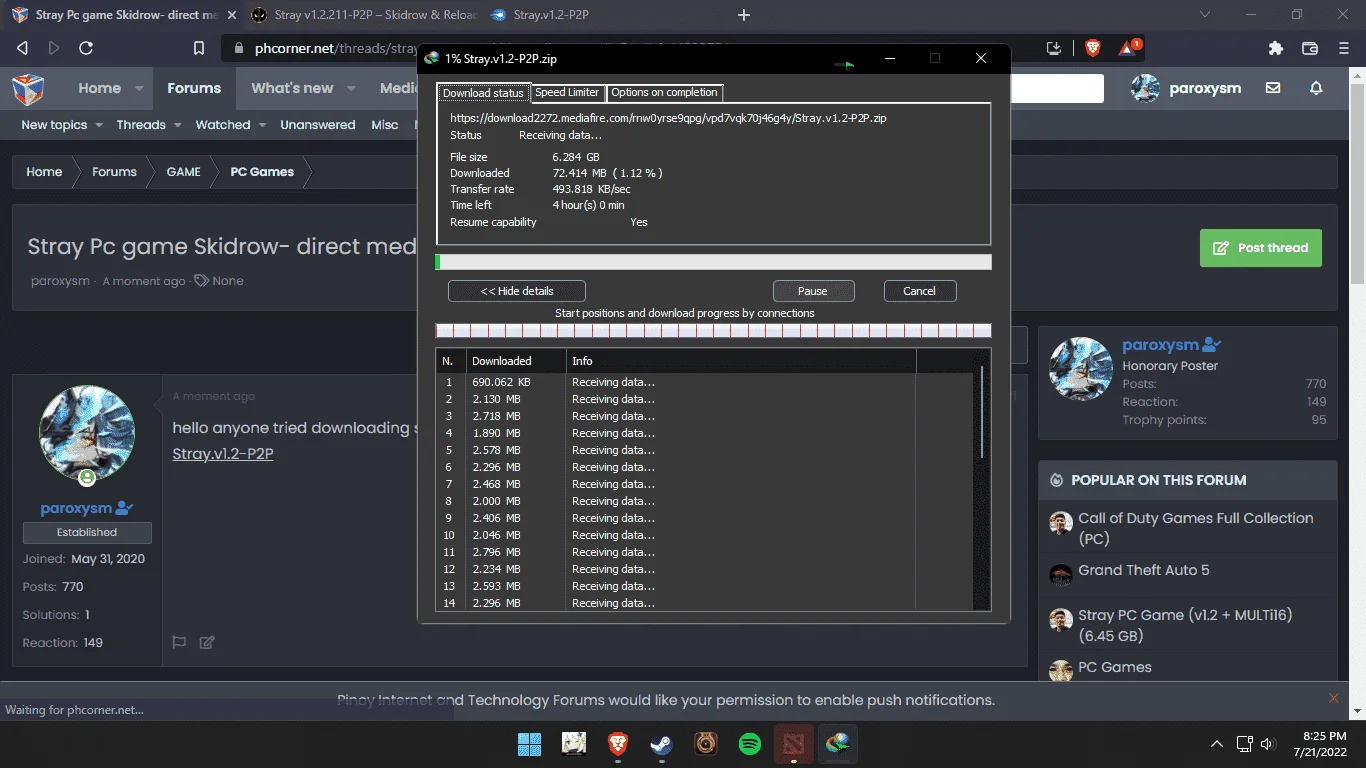Image resolution: width=1366 pixels, height=768 pixels.
Task: Reload the page with the refresh icon
Action: [86, 48]
